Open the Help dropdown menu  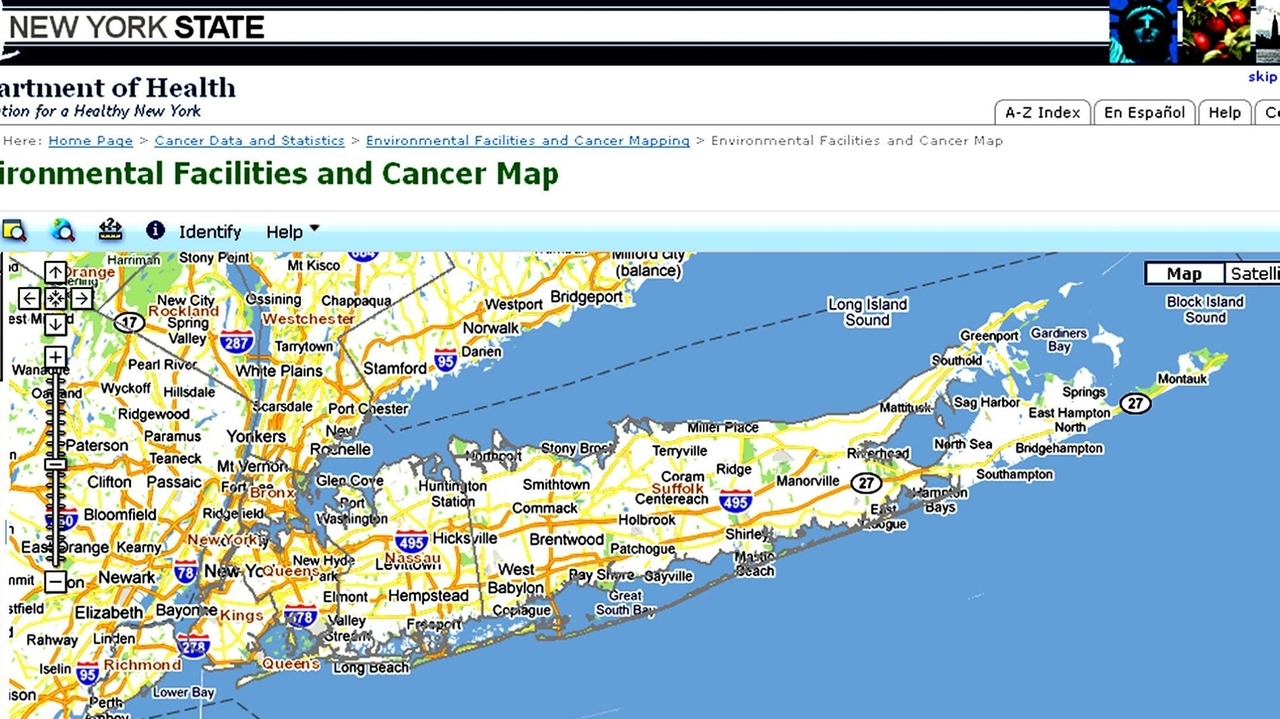tap(293, 231)
